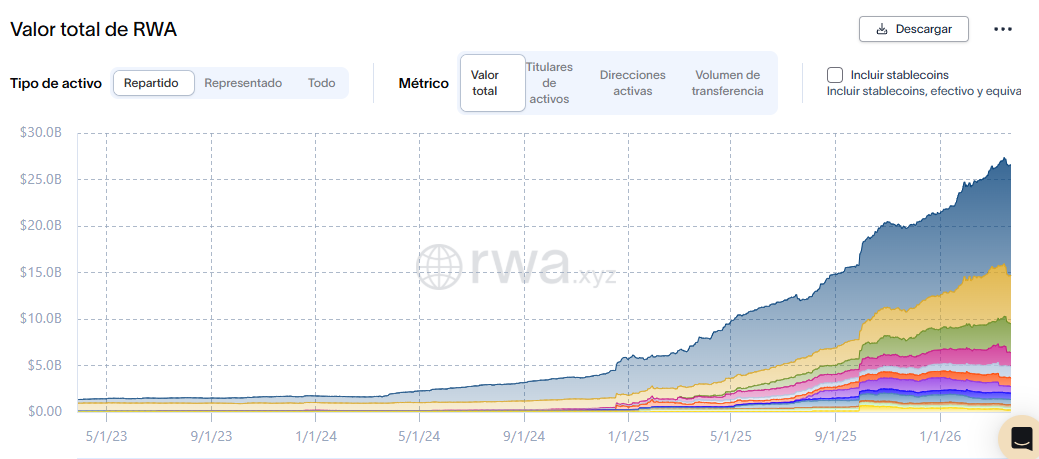
Task: Show the Direcciones activas metric
Action: (632, 83)
